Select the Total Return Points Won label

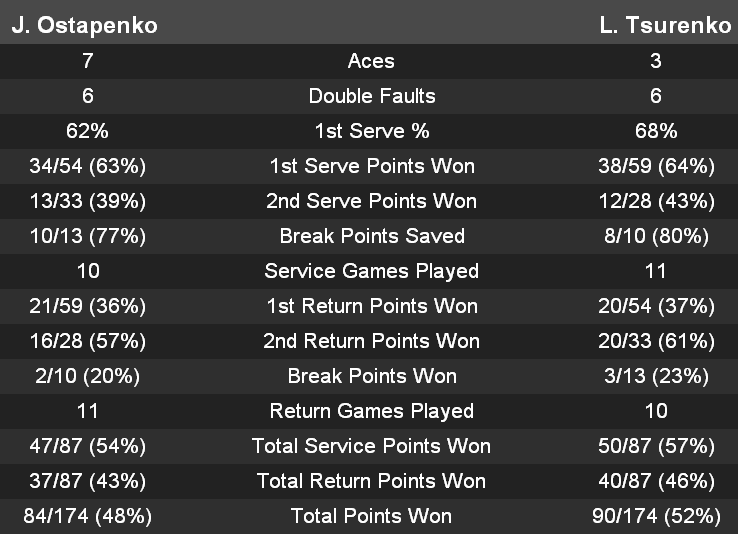tap(371, 481)
